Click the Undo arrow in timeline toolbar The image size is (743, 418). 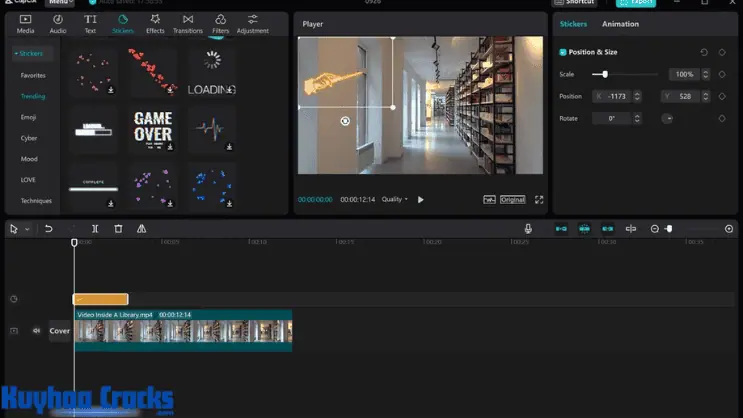(48, 229)
